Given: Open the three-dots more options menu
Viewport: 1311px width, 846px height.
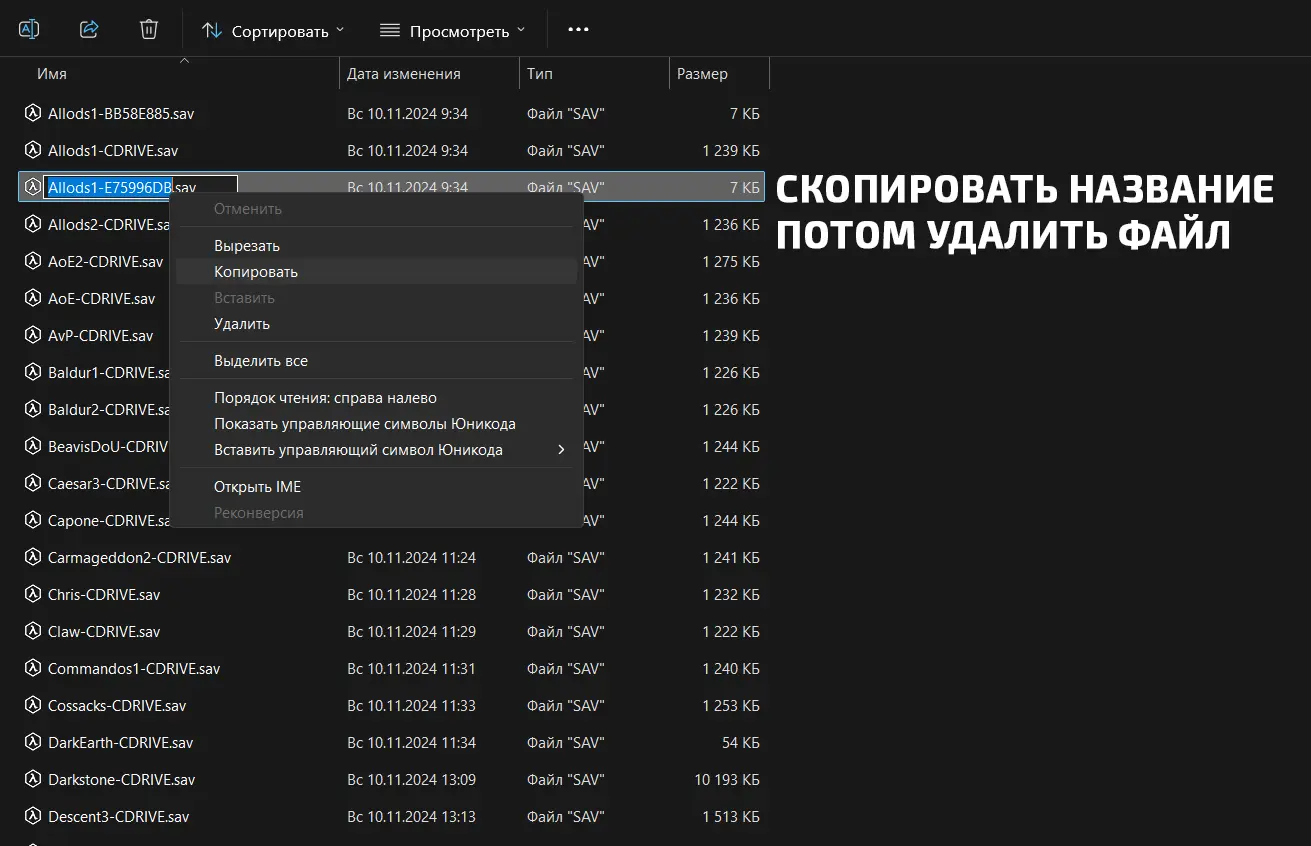Looking at the screenshot, I should pos(578,30).
